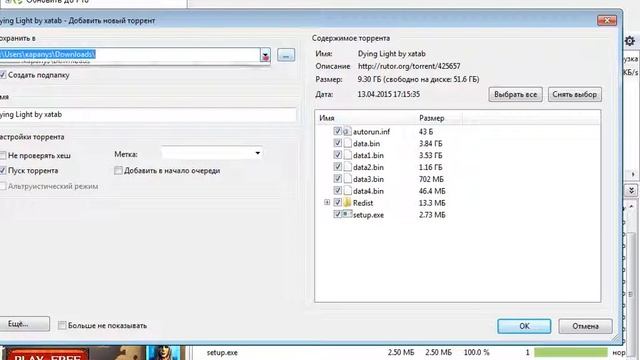This screenshot has width=640, height=360.
Task: Open the save path dropdown arrow
Action: click(x=265, y=55)
